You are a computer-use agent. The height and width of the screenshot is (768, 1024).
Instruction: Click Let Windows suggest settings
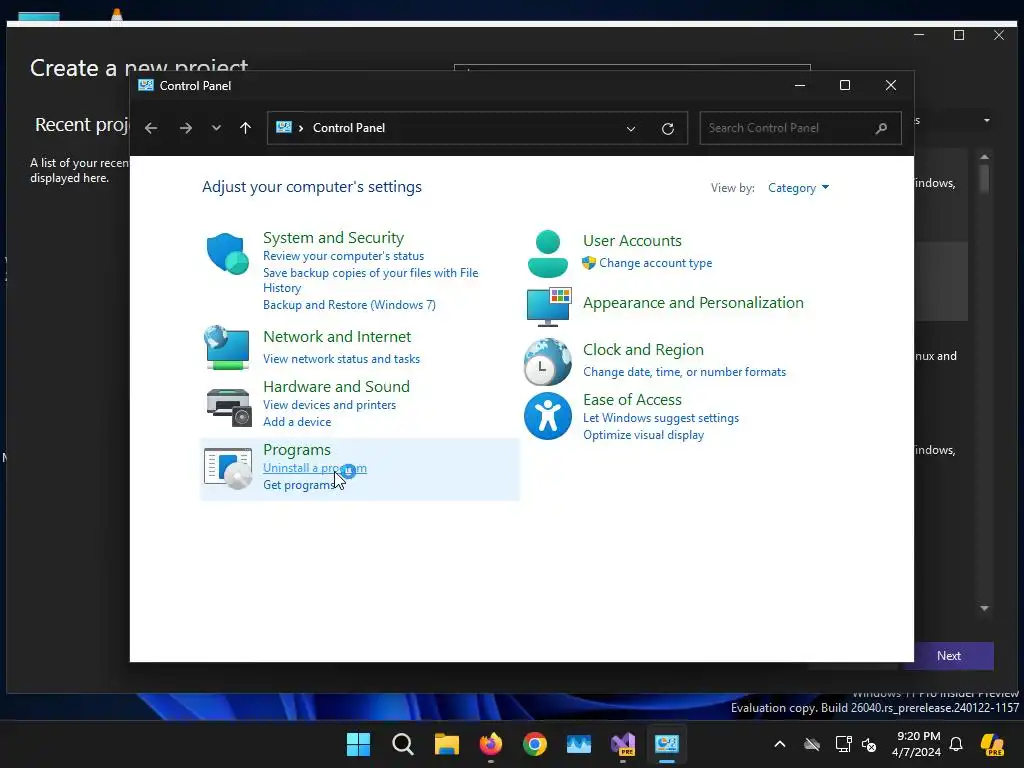tap(661, 418)
